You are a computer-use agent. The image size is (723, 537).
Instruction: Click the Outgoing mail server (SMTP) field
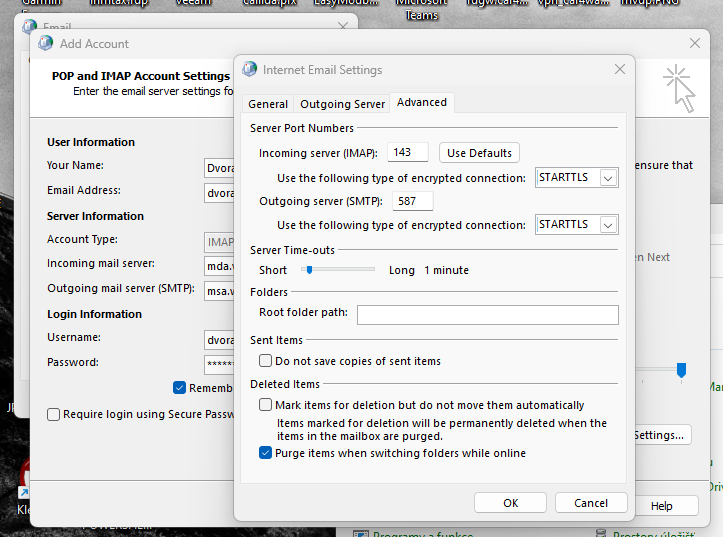(219, 291)
